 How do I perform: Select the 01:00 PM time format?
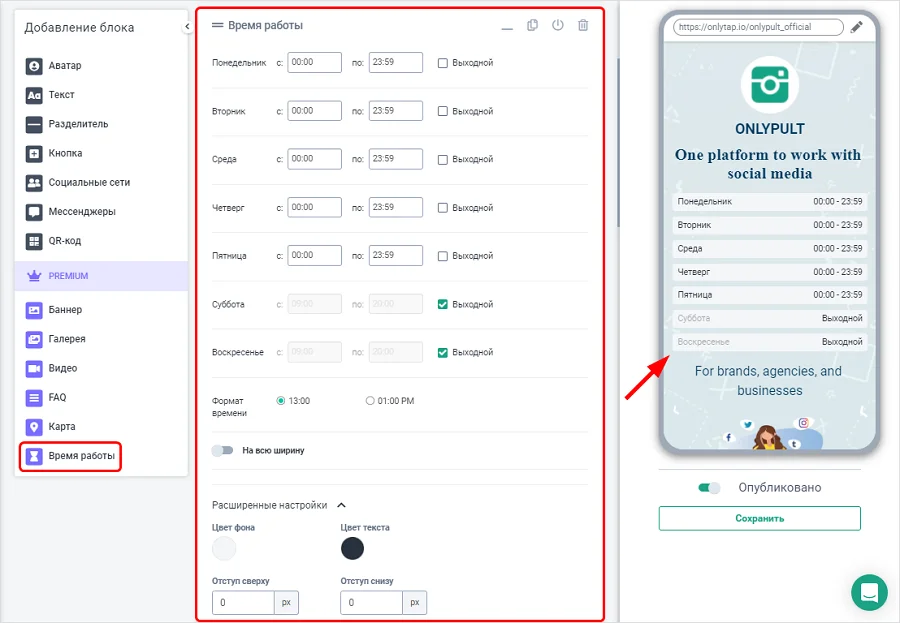(x=370, y=401)
